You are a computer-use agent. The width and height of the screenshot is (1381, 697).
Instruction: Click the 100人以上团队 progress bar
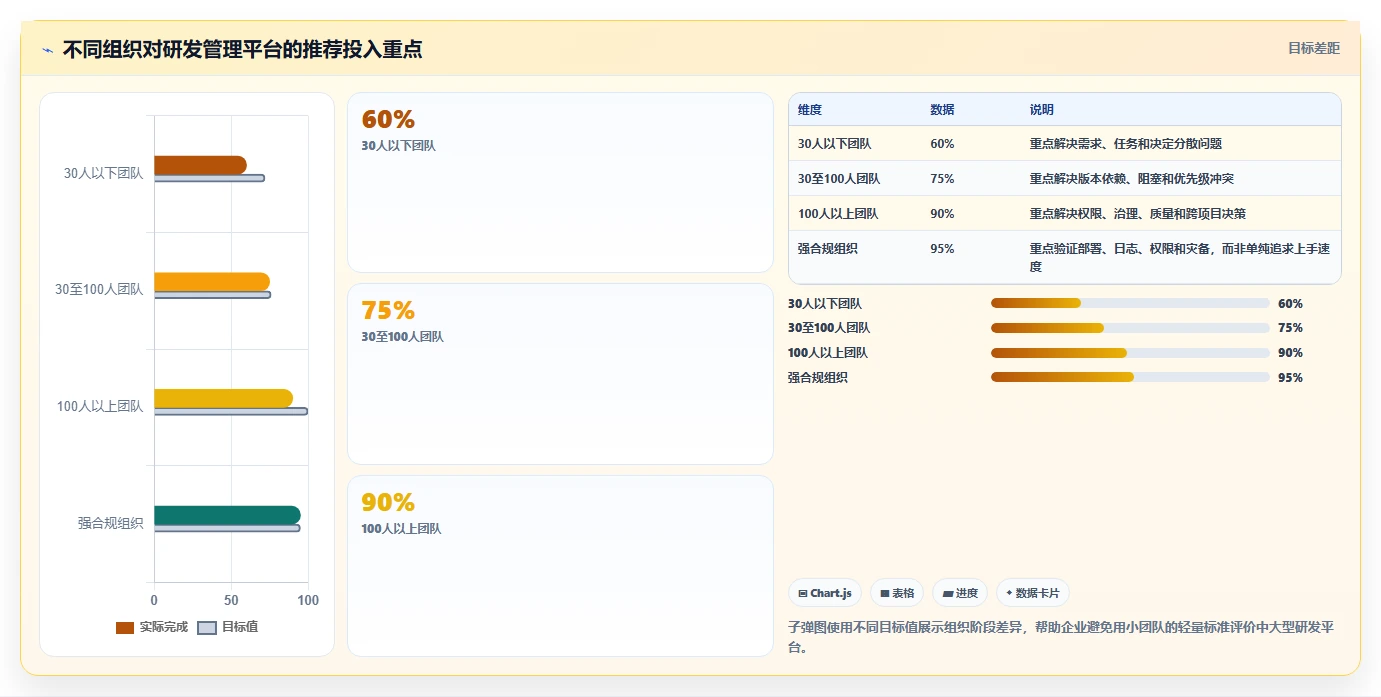pos(1130,353)
